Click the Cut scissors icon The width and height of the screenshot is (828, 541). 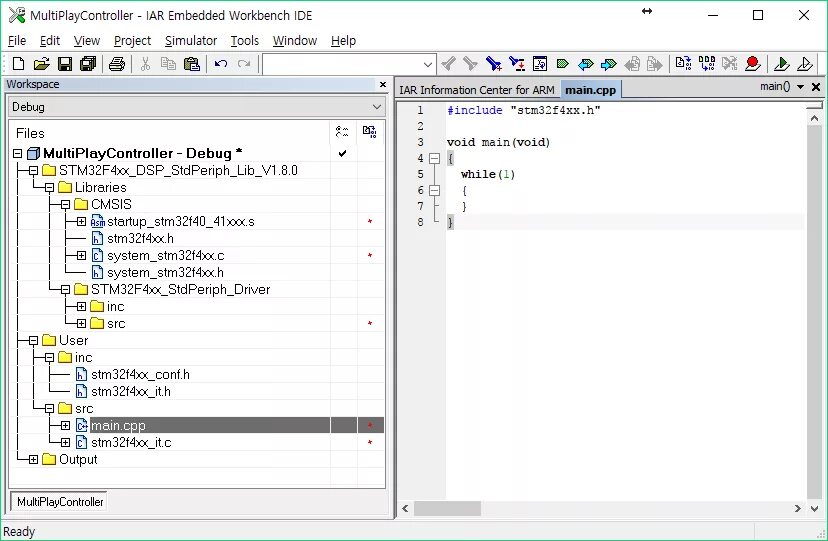[x=145, y=64]
